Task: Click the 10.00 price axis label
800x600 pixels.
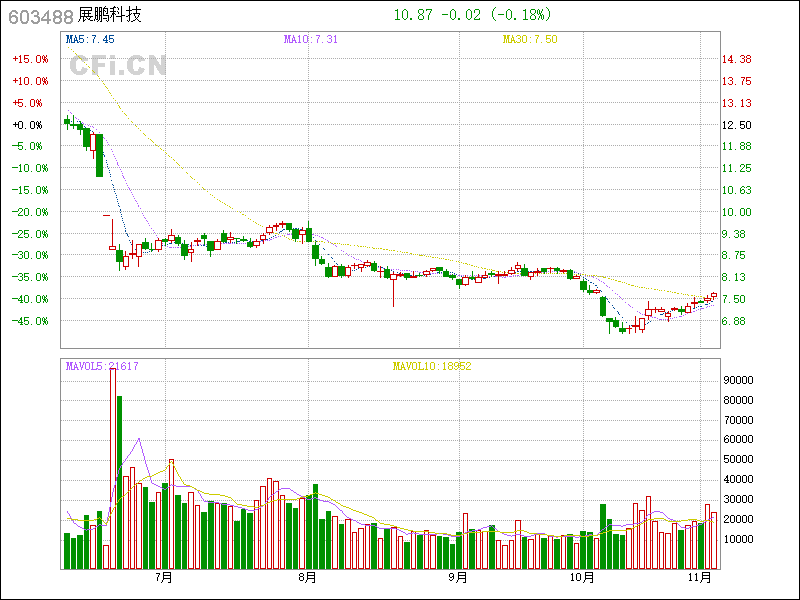Action: pyautogui.click(x=737, y=212)
